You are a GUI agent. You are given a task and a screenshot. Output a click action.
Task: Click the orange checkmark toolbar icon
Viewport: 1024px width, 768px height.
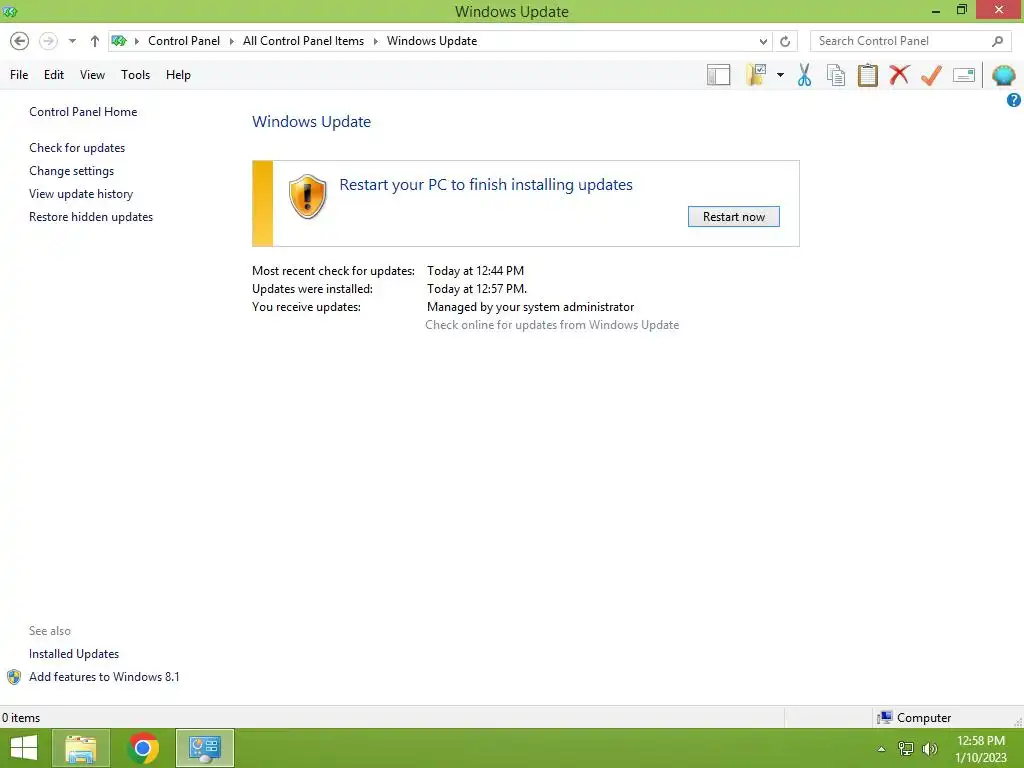pos(931,75)
